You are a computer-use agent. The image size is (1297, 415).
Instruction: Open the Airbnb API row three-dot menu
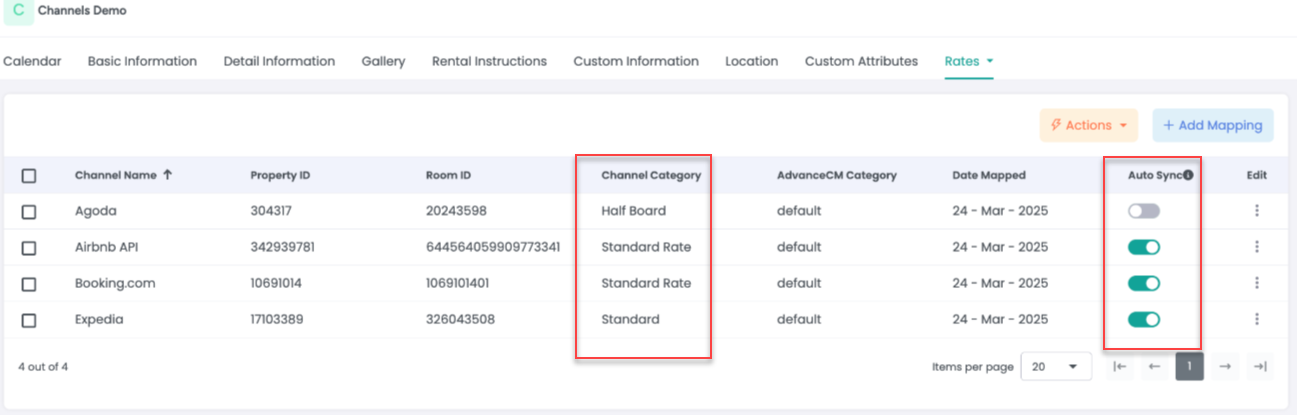tap(1256, 247)
